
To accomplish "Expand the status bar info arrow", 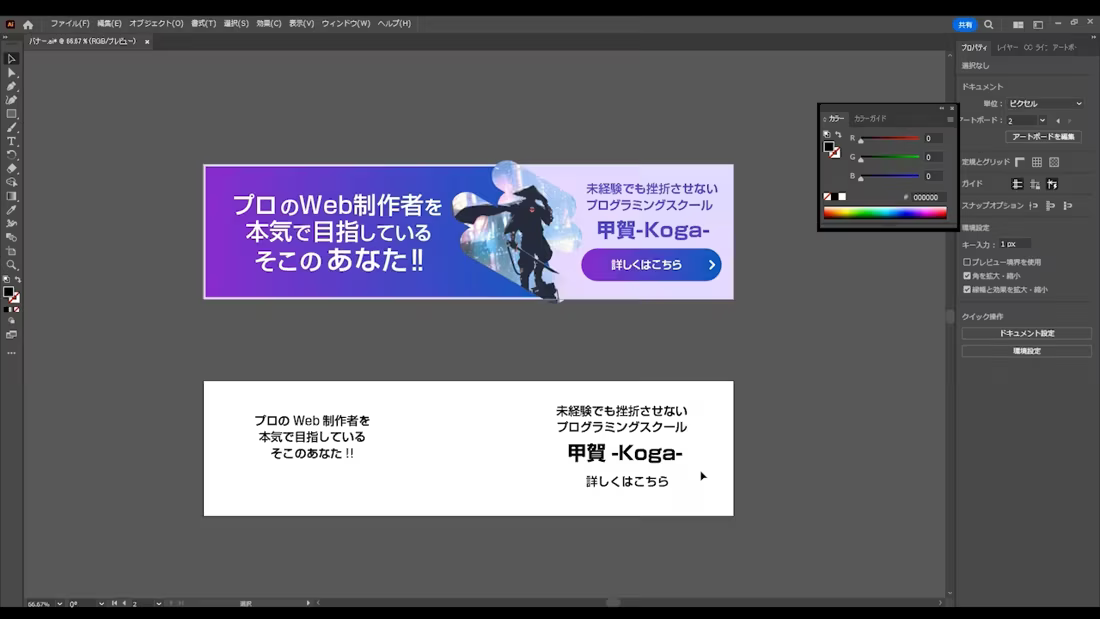I will tap(308, 603).
